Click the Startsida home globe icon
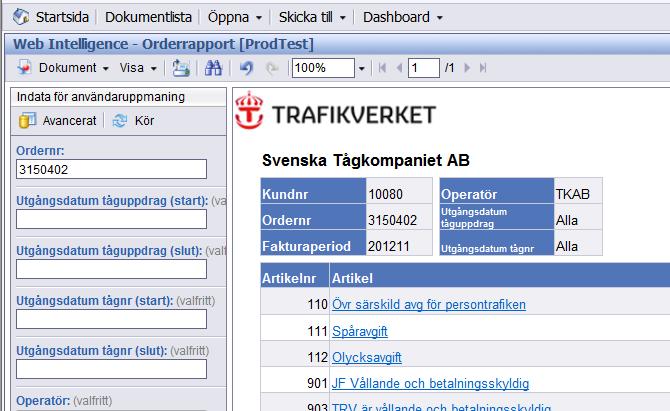The width and height of the screenshot is (670, 411). [x=21, y=17]
